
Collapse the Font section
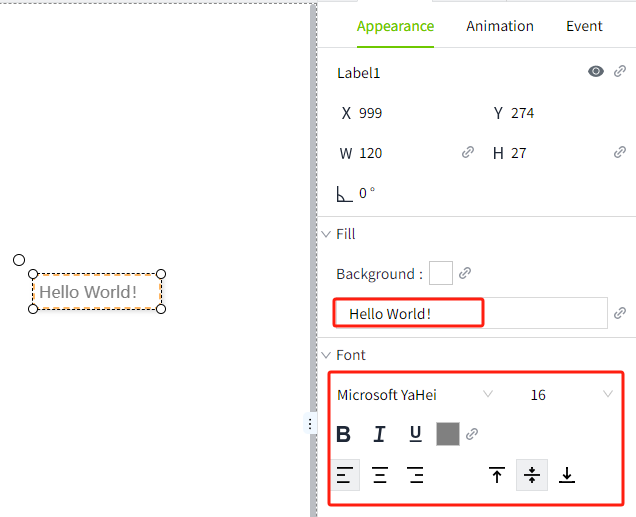click(326, 355)
